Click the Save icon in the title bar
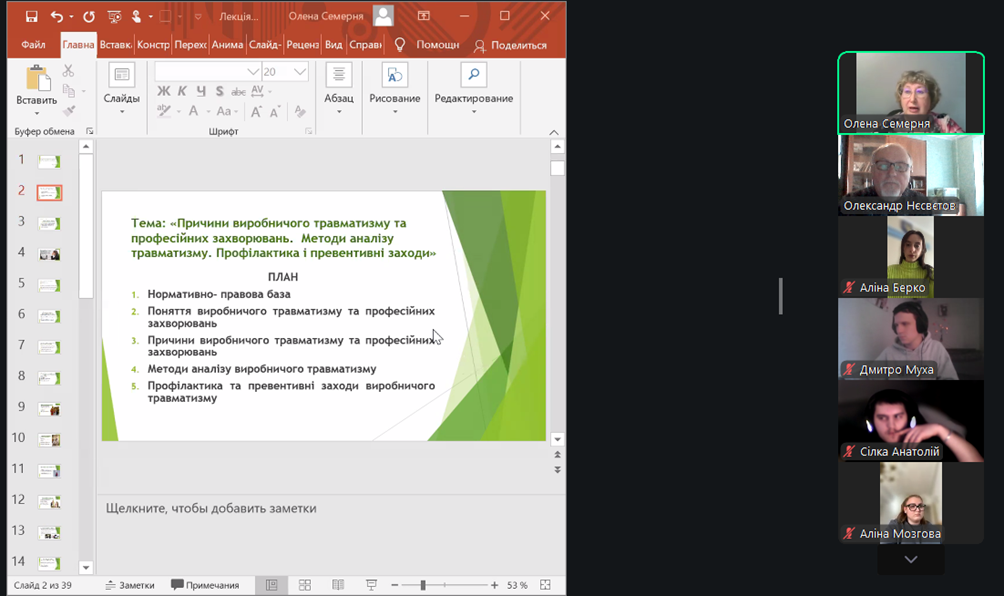This screenshot has width=1004, height=596. coord(31,16)
